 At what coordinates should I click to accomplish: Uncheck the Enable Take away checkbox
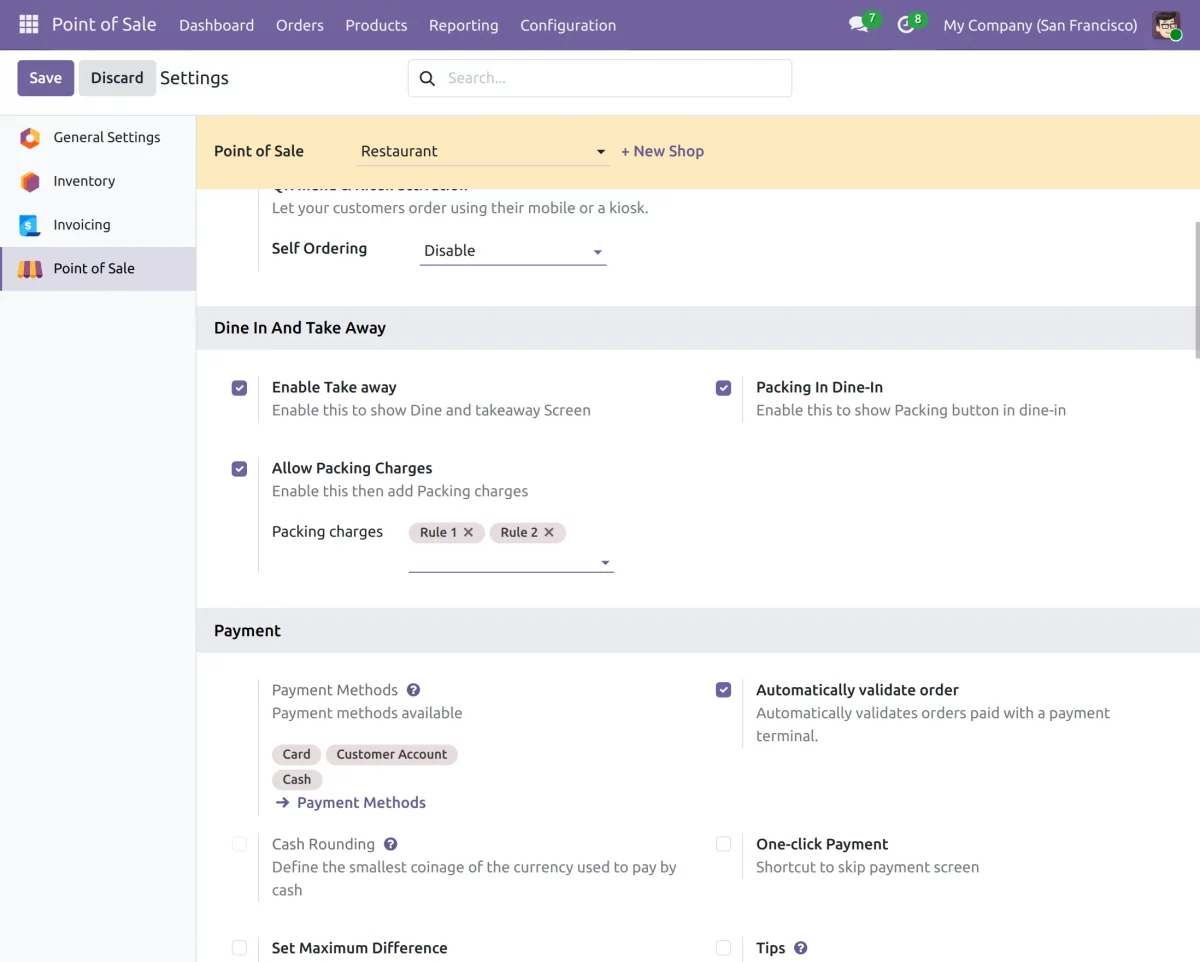[239, 388]
